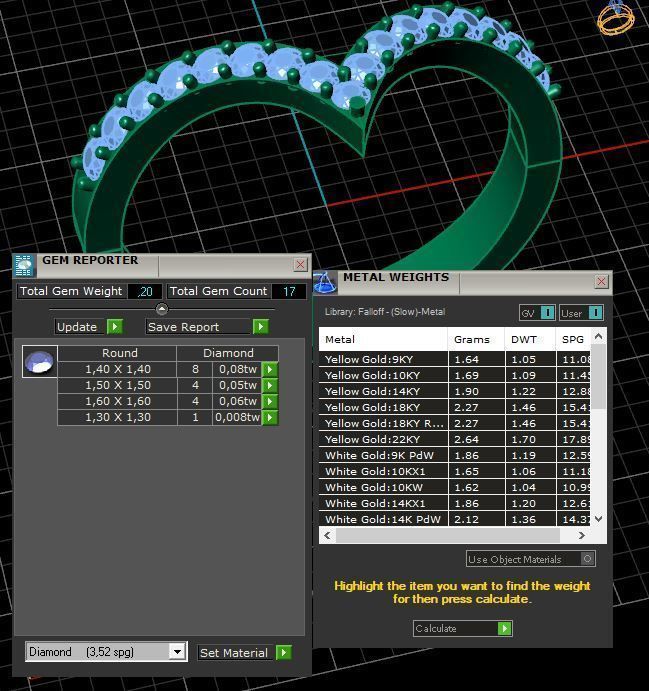This screenshot has width=649, height=691.
Task: Select the Yellow Gold:10KY row
Action: tap(454, 375)
